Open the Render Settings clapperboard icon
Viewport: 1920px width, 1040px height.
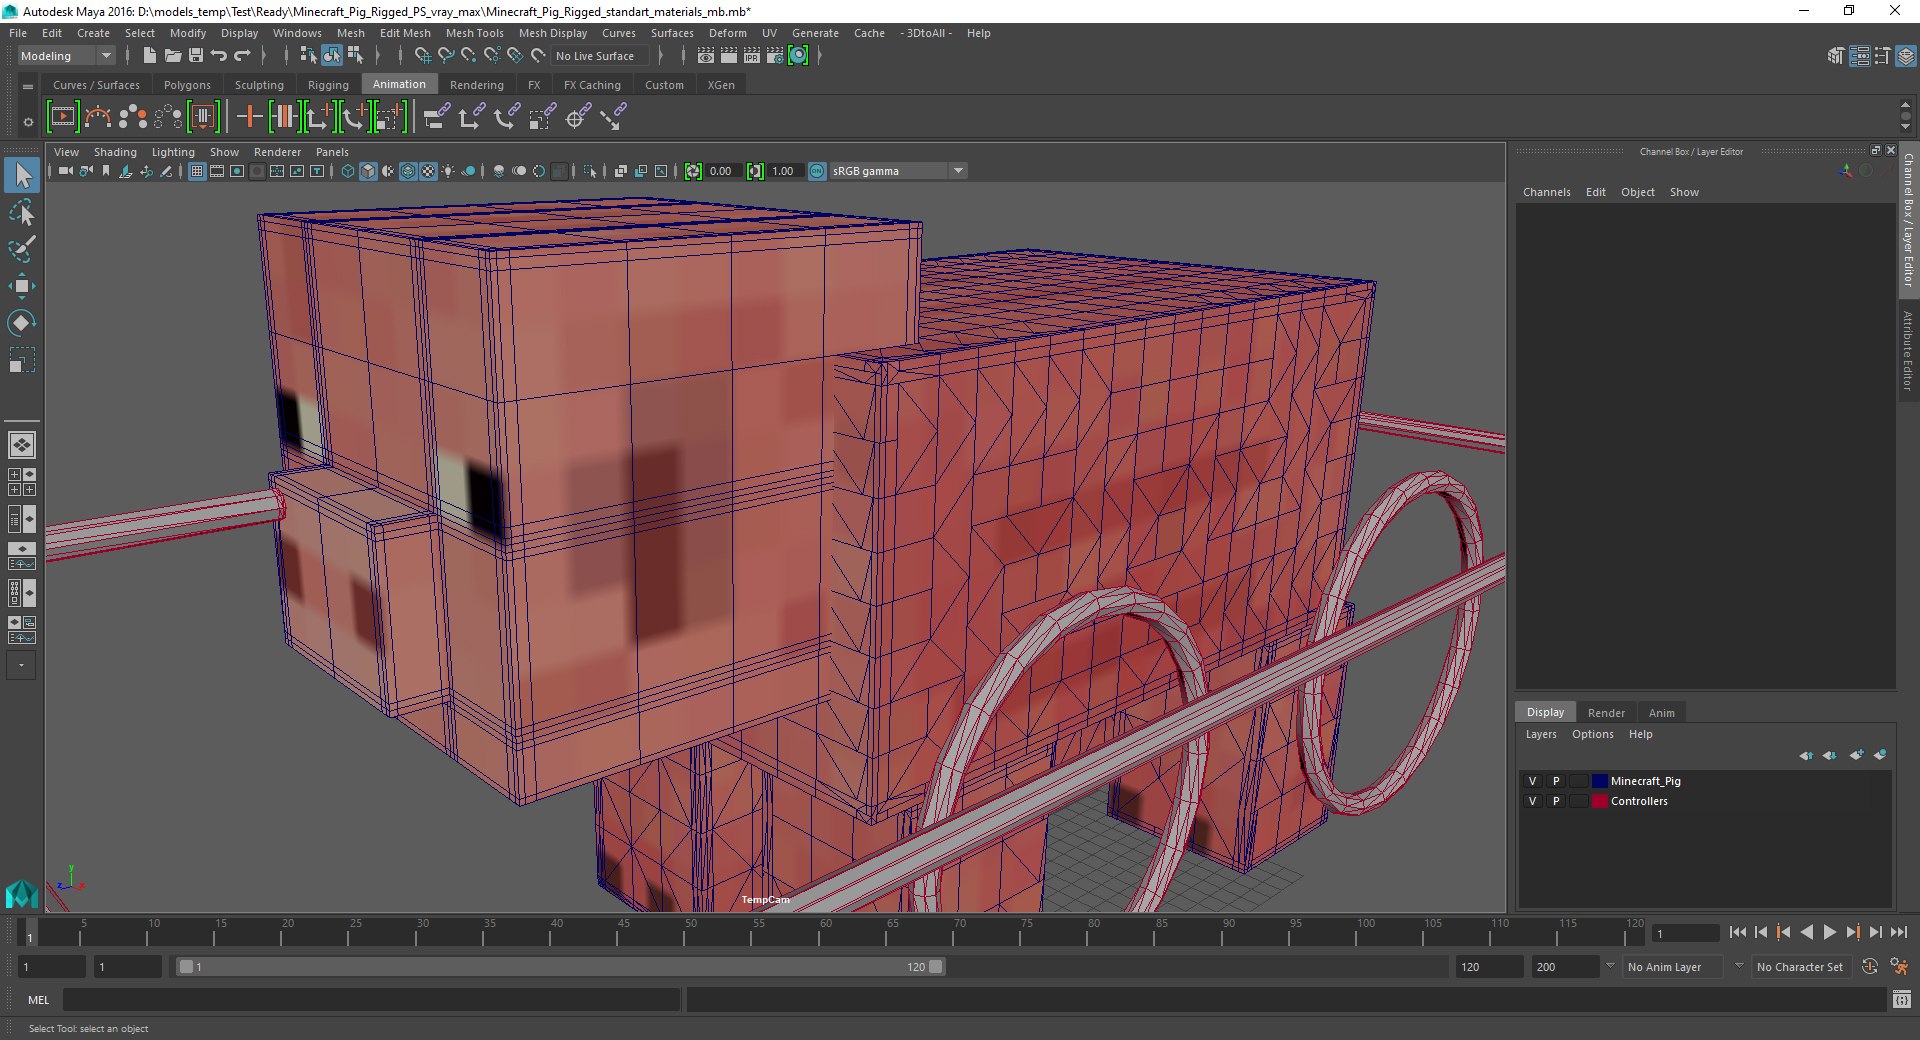click(x=775, y=56)
